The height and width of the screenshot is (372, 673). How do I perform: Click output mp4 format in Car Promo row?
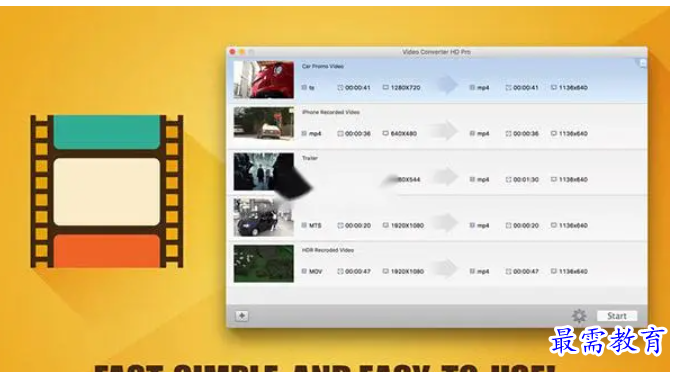[483, 88]
